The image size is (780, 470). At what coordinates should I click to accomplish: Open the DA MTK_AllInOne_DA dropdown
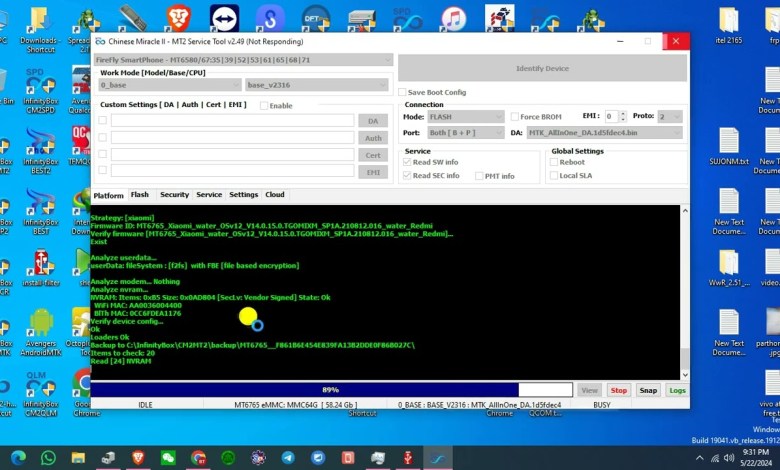pos(604,133)
